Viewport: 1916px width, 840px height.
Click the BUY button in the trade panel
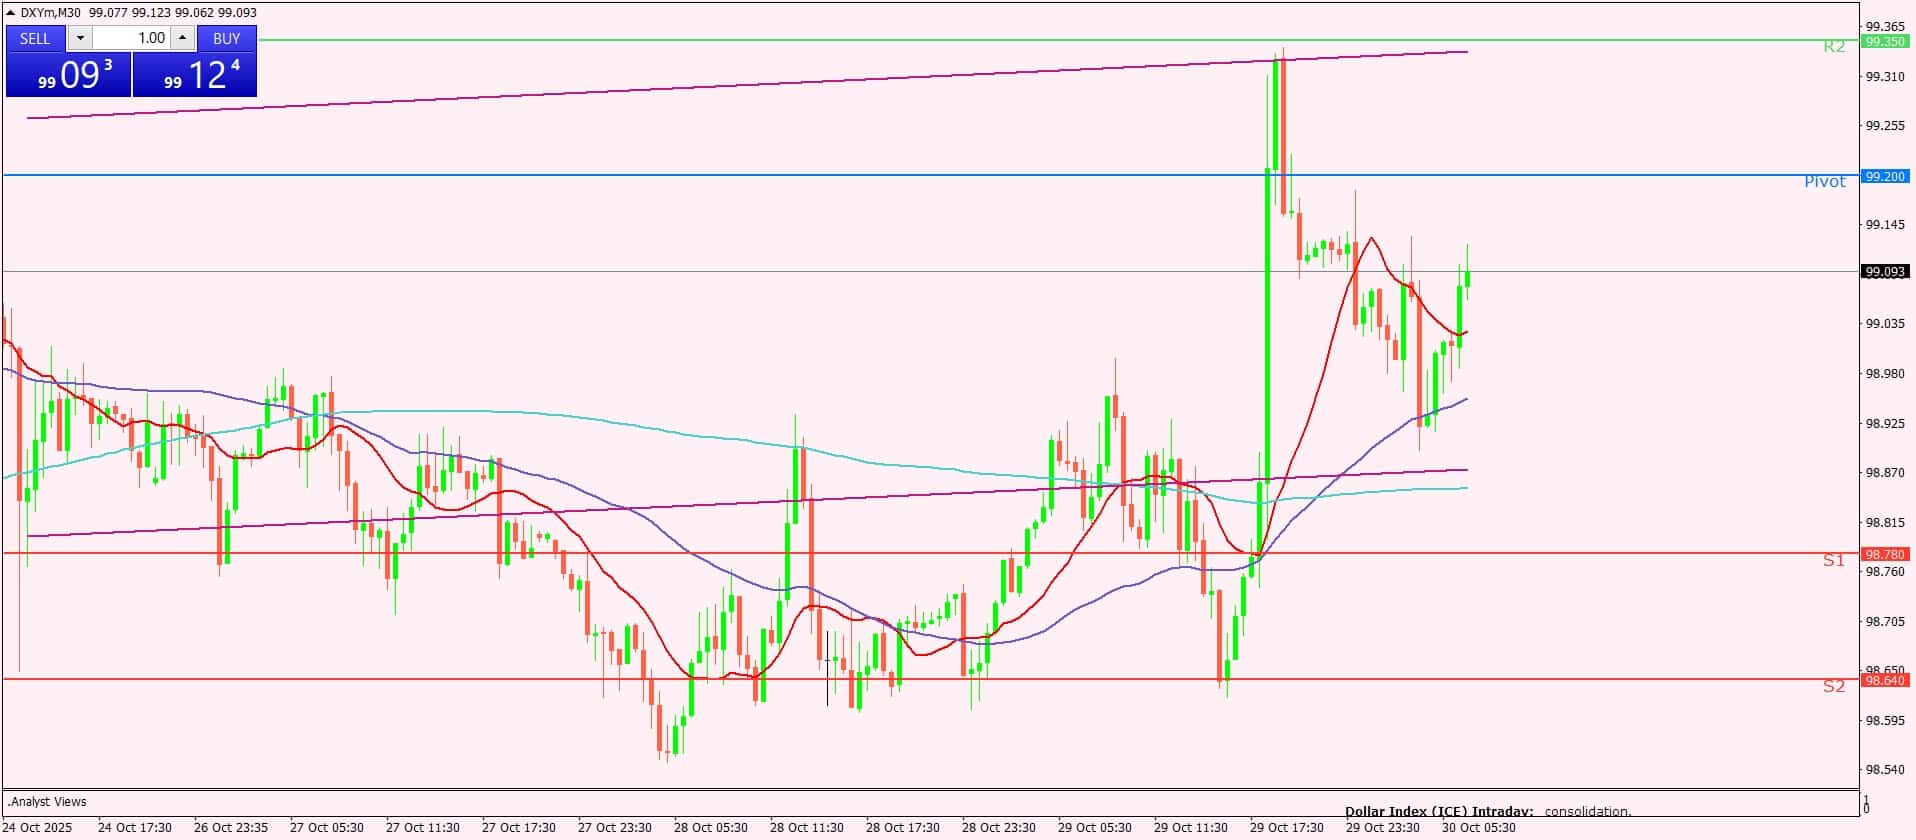[x=227, y=38]
